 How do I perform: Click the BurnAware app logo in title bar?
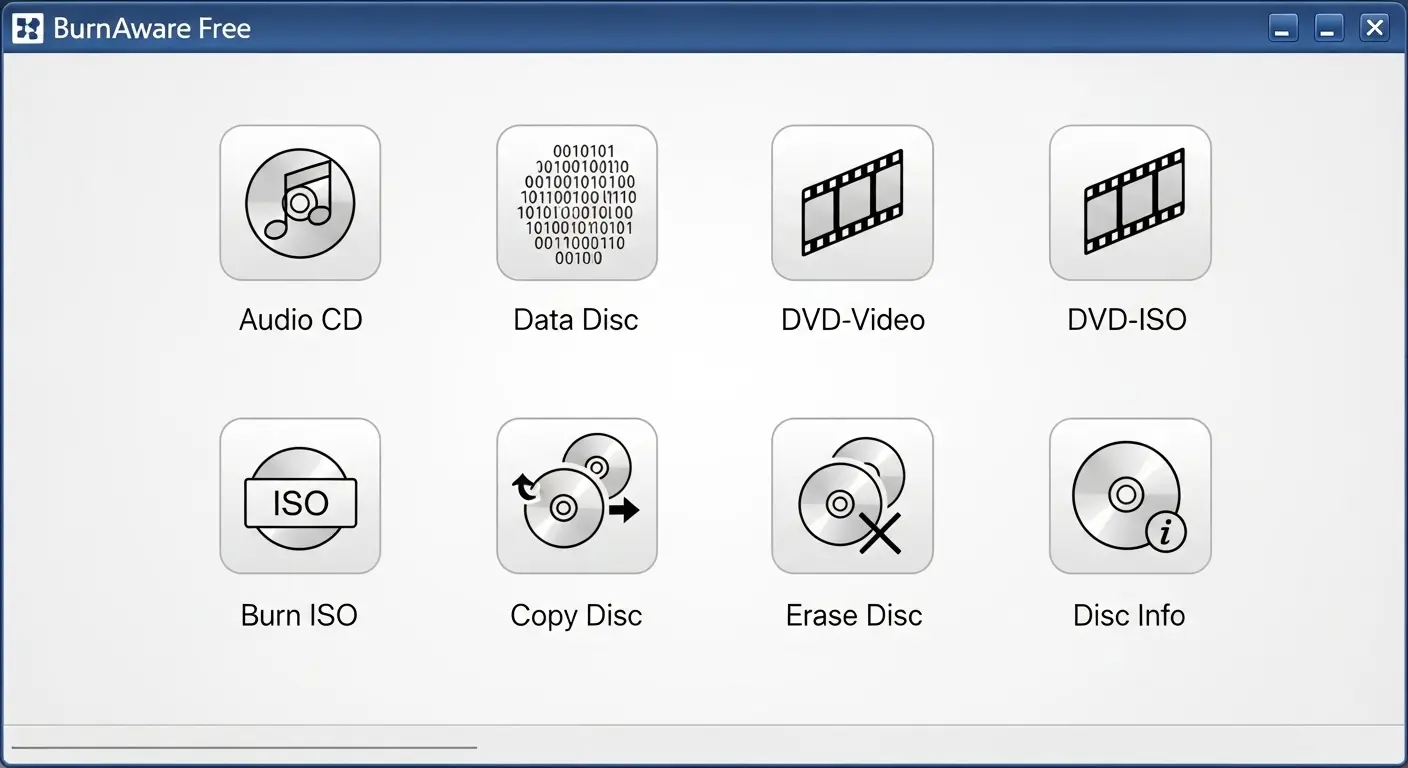click(28, 28)
